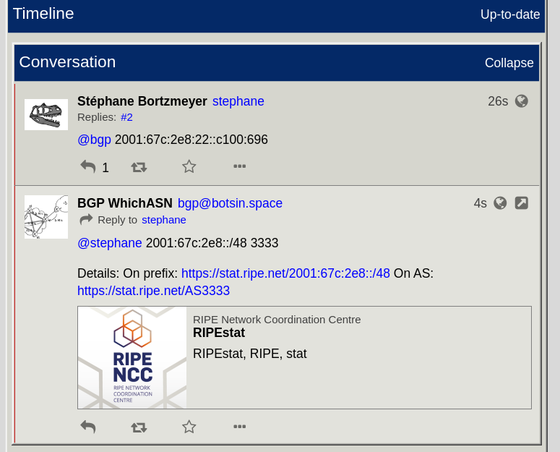Screen dimensions: 560x452
Task: Open the @bgp mention link
Action: coord(94,140)
